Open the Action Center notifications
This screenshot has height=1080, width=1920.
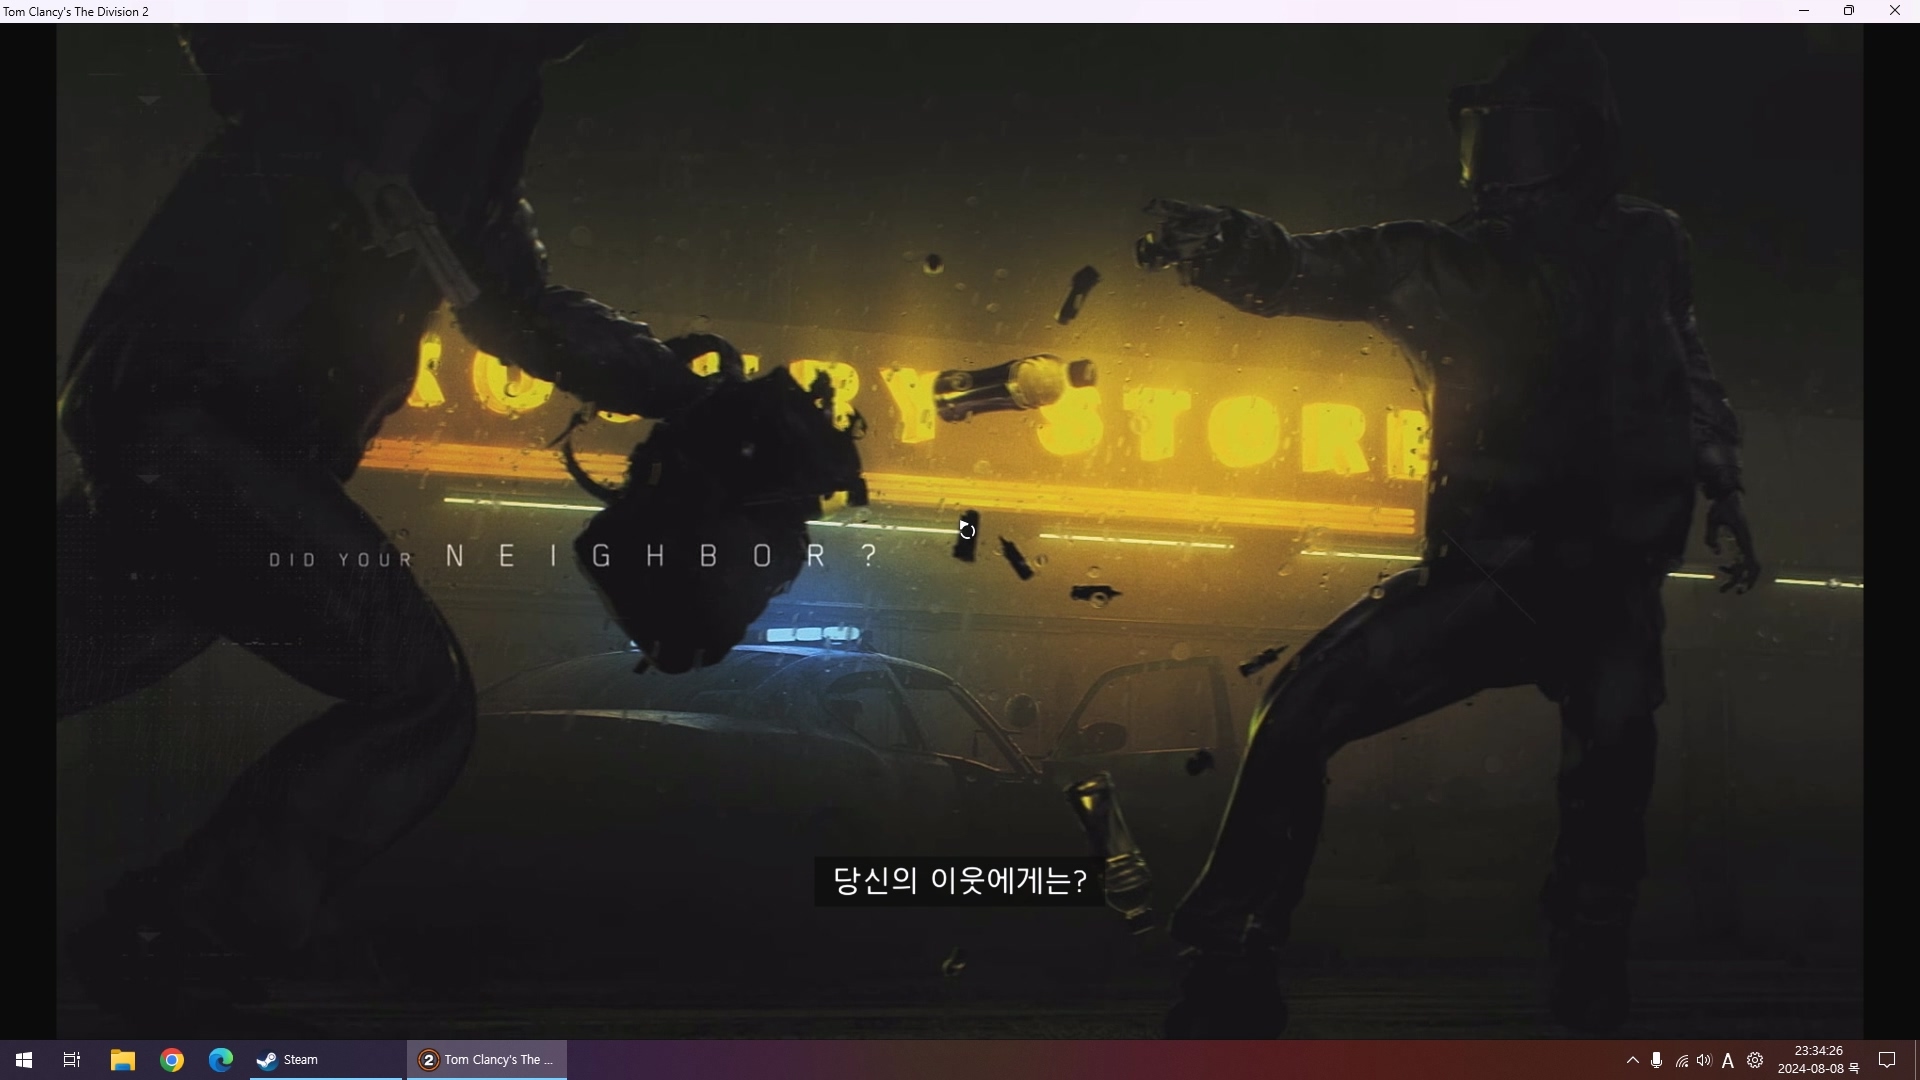[1887, 1060]
